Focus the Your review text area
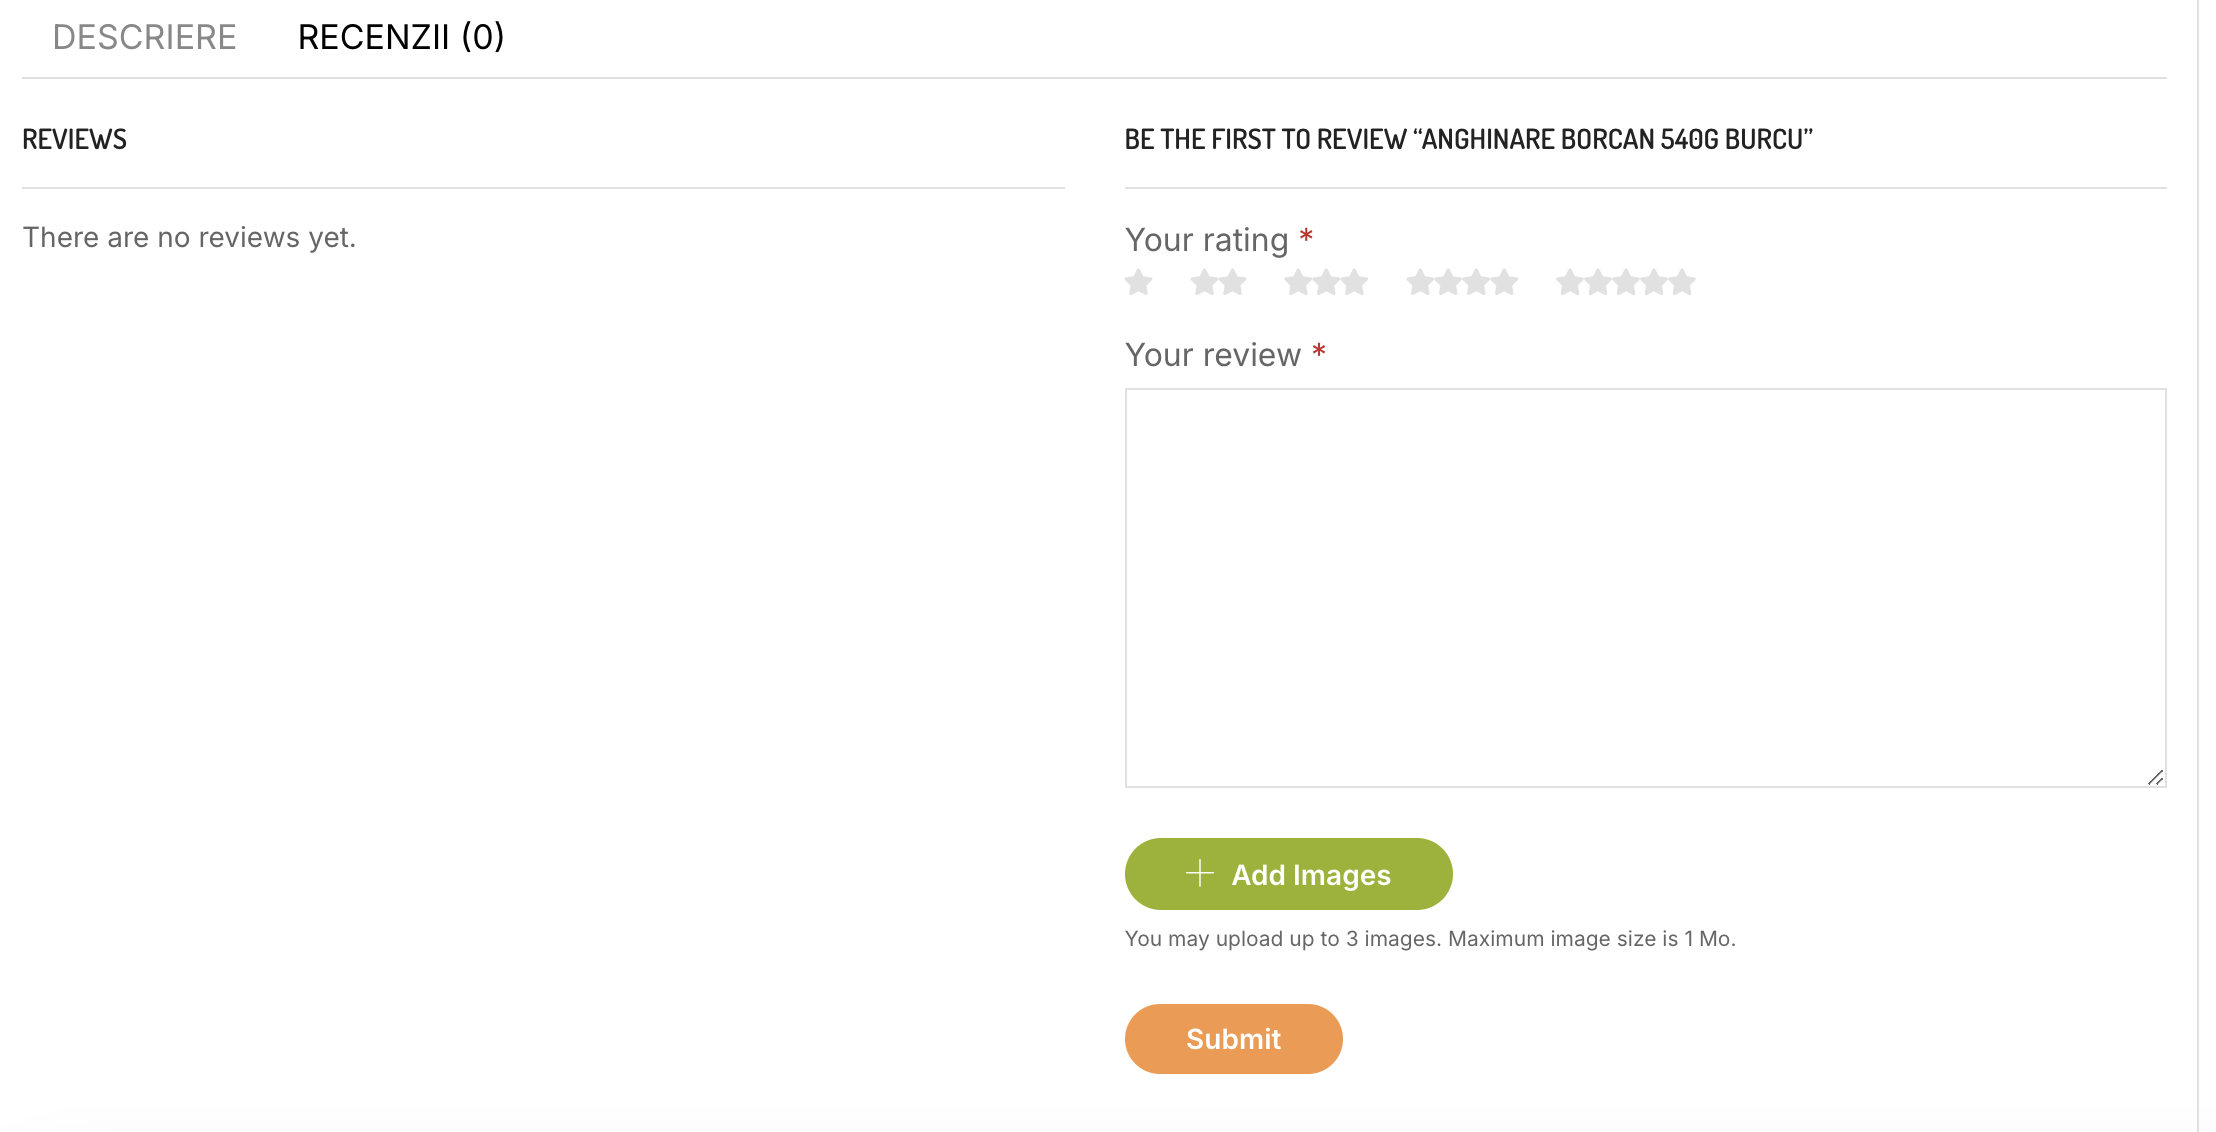Viewport: 2216px width, 1132px height. (x=1645, y=588)
